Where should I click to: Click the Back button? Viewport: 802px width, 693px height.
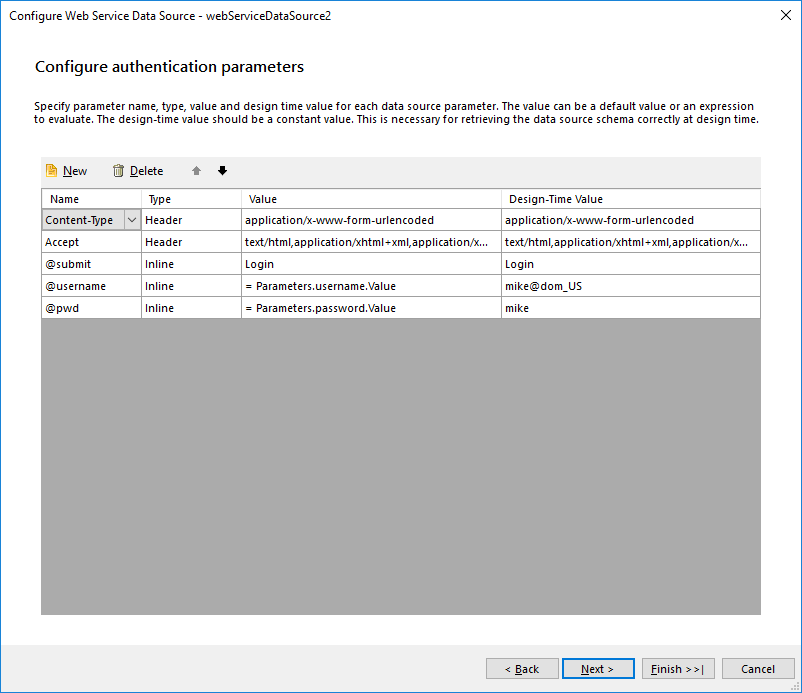(522, 668)
